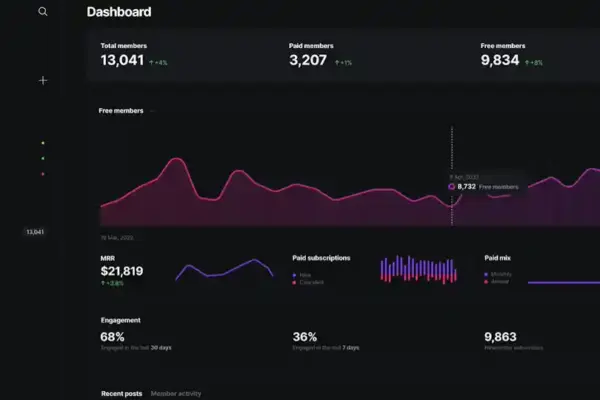Click the search magnifier icon in sidebar

pos(42,12)
